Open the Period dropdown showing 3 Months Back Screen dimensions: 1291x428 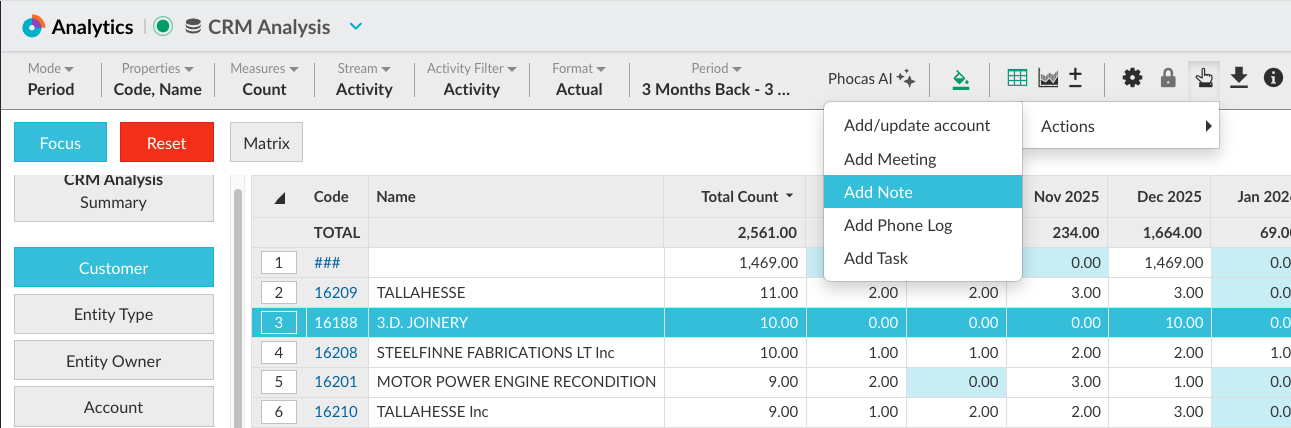[716, 79]
